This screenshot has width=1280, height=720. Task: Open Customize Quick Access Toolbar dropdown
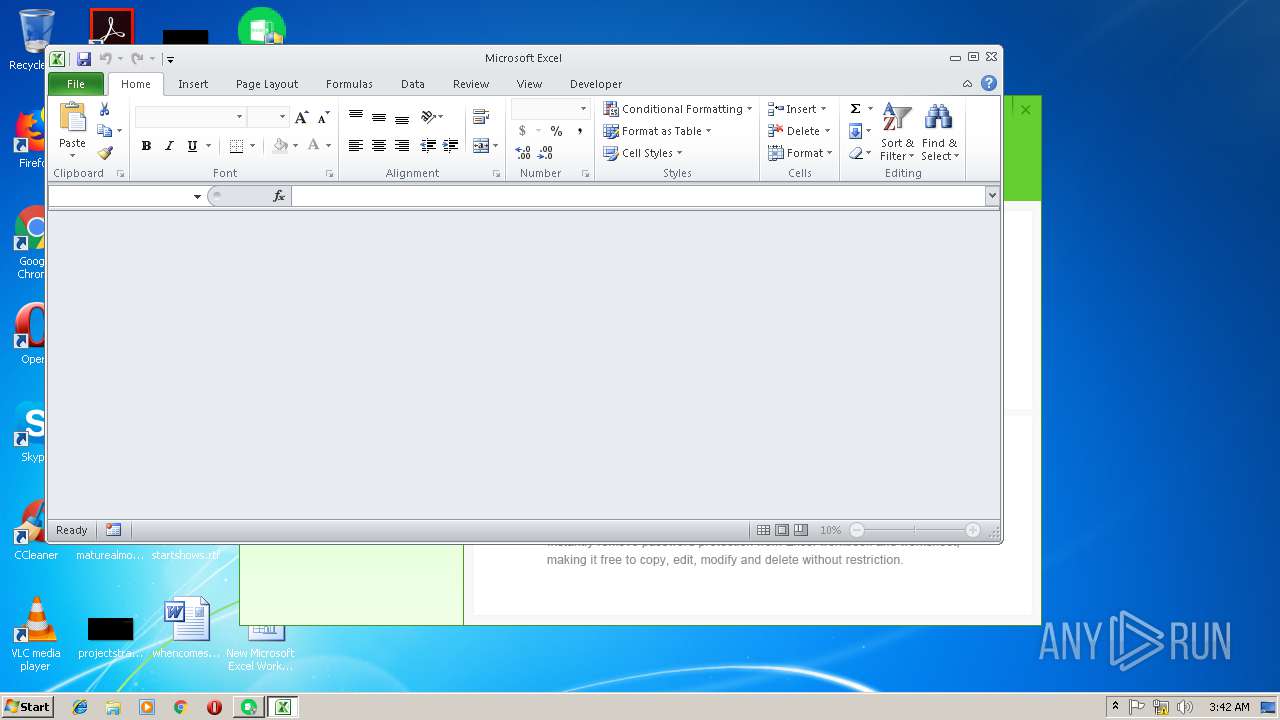[x=170, y=60]
